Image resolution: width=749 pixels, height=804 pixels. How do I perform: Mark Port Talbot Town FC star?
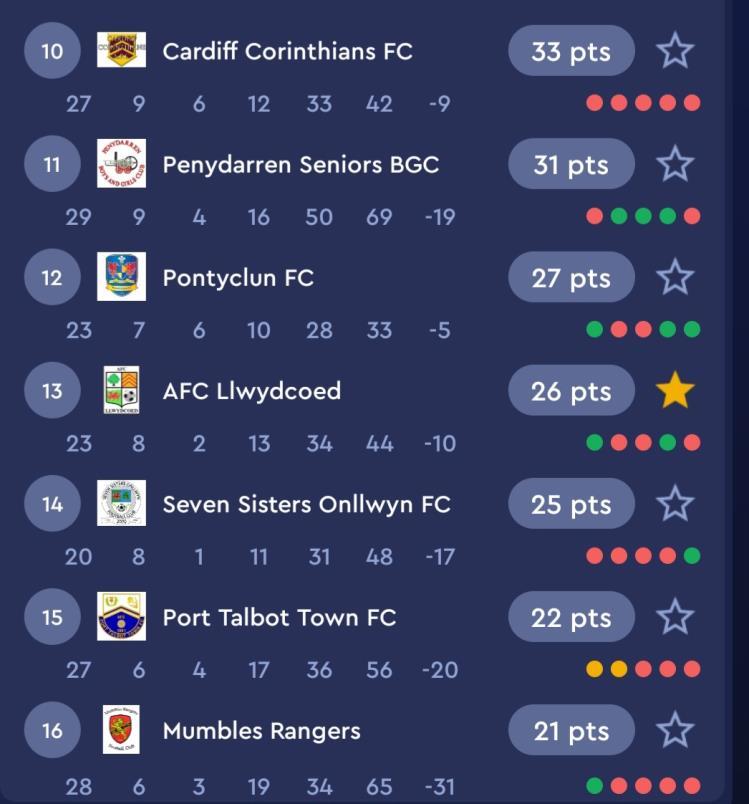tap(675, 617)
